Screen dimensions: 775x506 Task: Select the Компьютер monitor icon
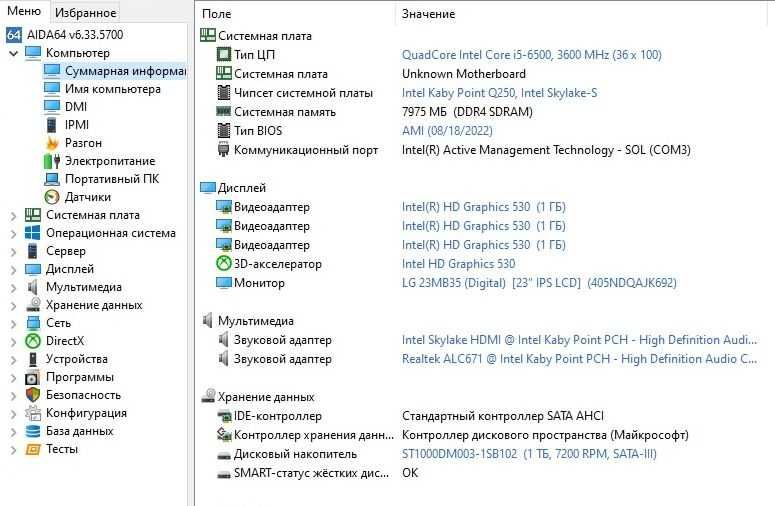(33, 52)
